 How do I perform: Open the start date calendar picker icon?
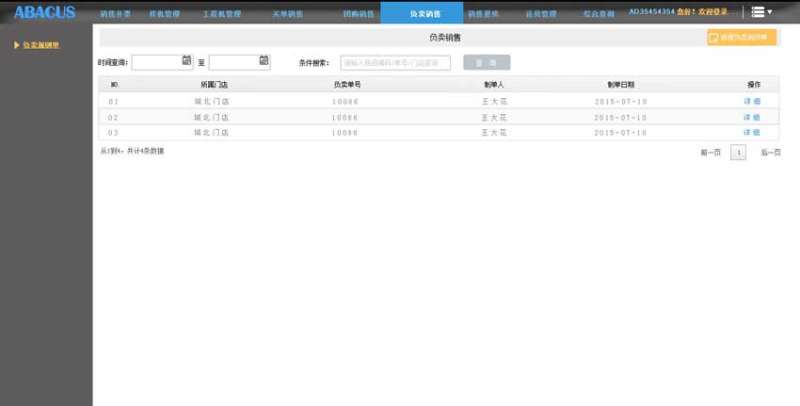pyautogui.click(x=186, y=61)
